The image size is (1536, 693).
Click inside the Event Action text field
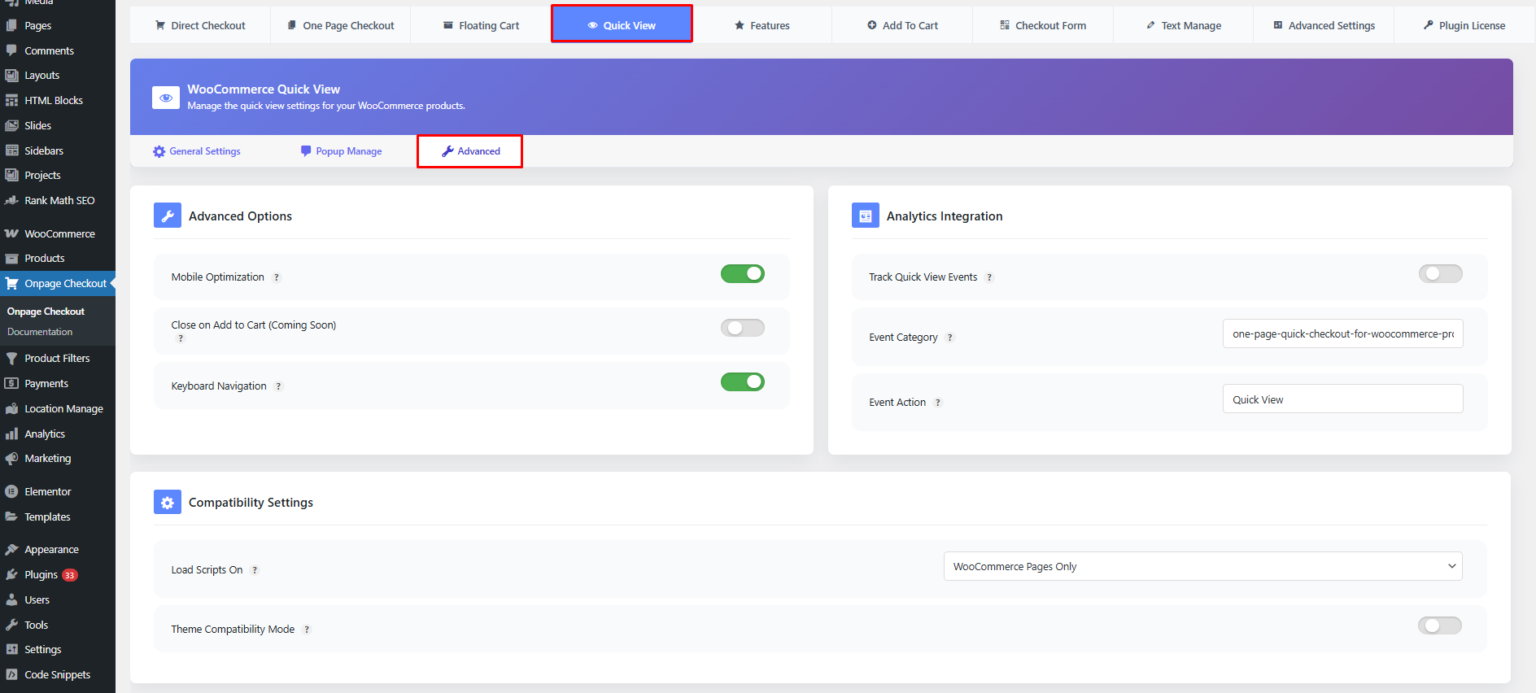coord(1342,398)
